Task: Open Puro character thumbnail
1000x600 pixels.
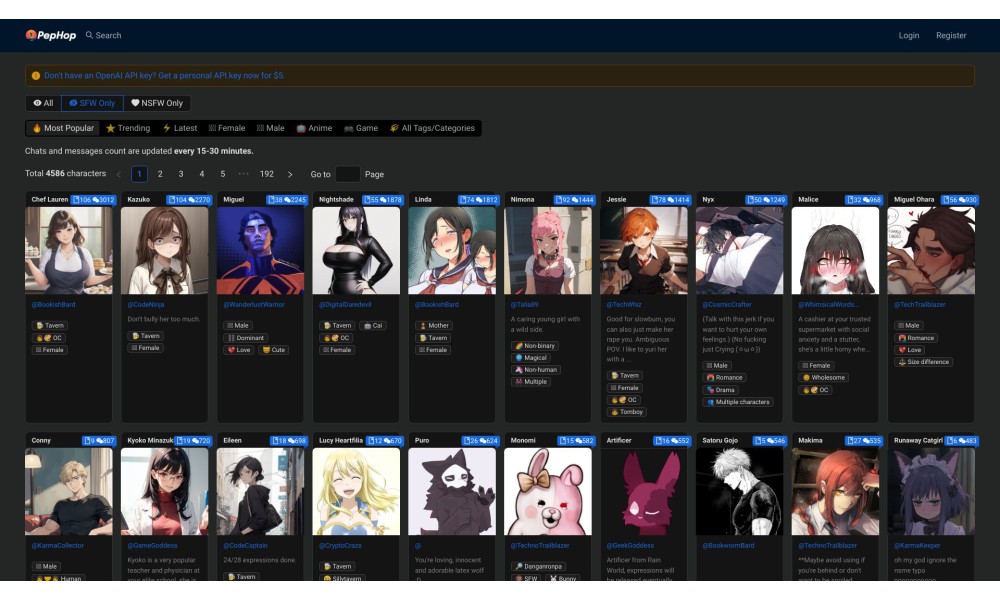Action: tap(452, 492)
